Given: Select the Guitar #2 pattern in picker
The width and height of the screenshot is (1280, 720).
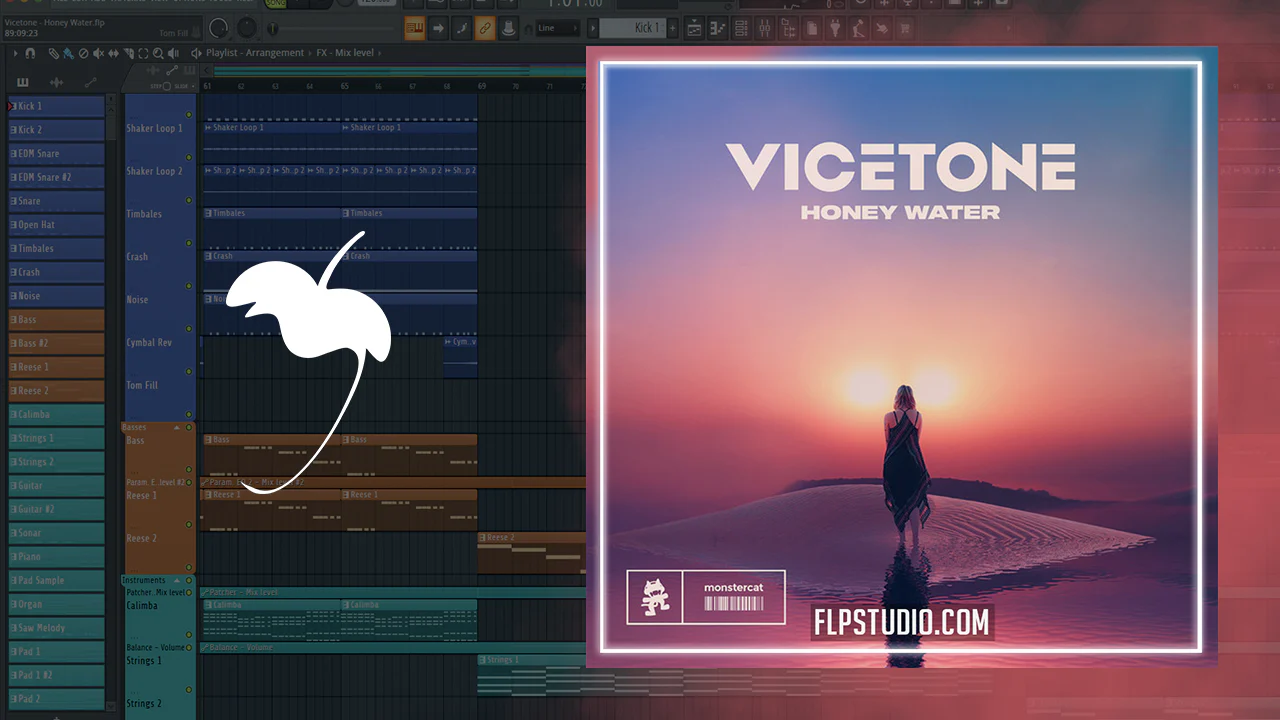Looking at the screenshot, I should 56,509.
